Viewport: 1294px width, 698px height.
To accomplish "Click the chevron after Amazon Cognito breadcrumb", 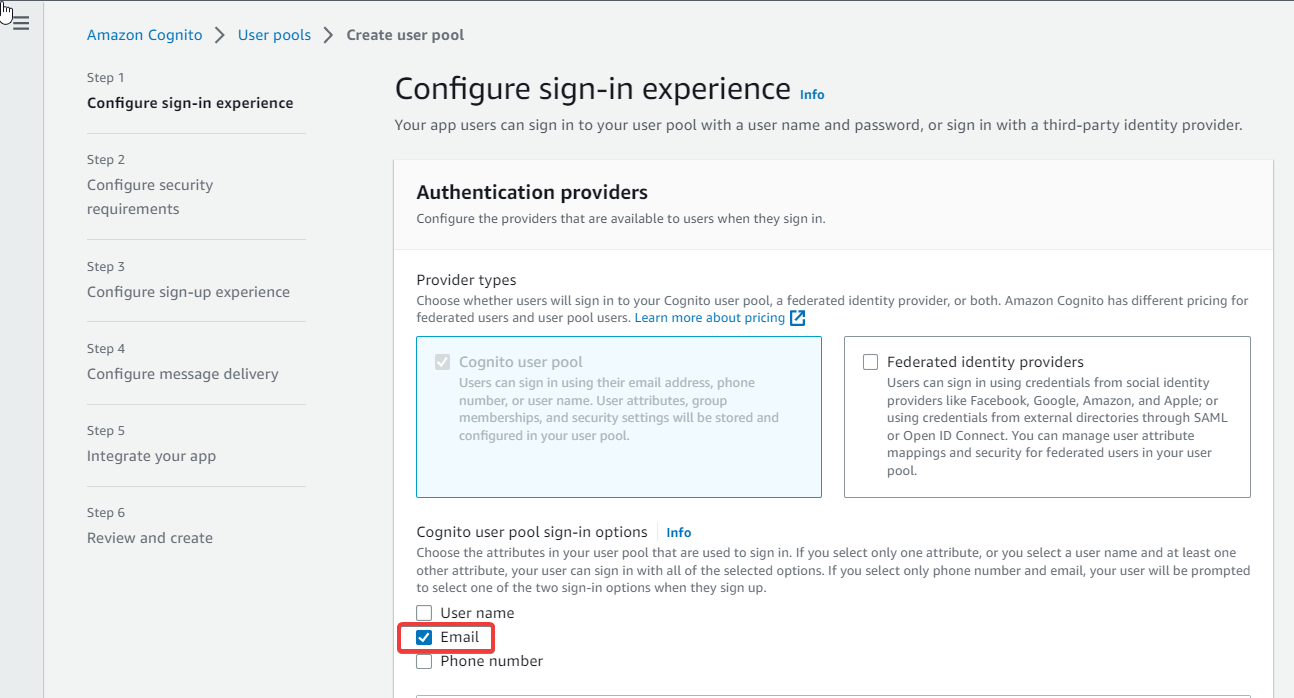I will 220,35.
